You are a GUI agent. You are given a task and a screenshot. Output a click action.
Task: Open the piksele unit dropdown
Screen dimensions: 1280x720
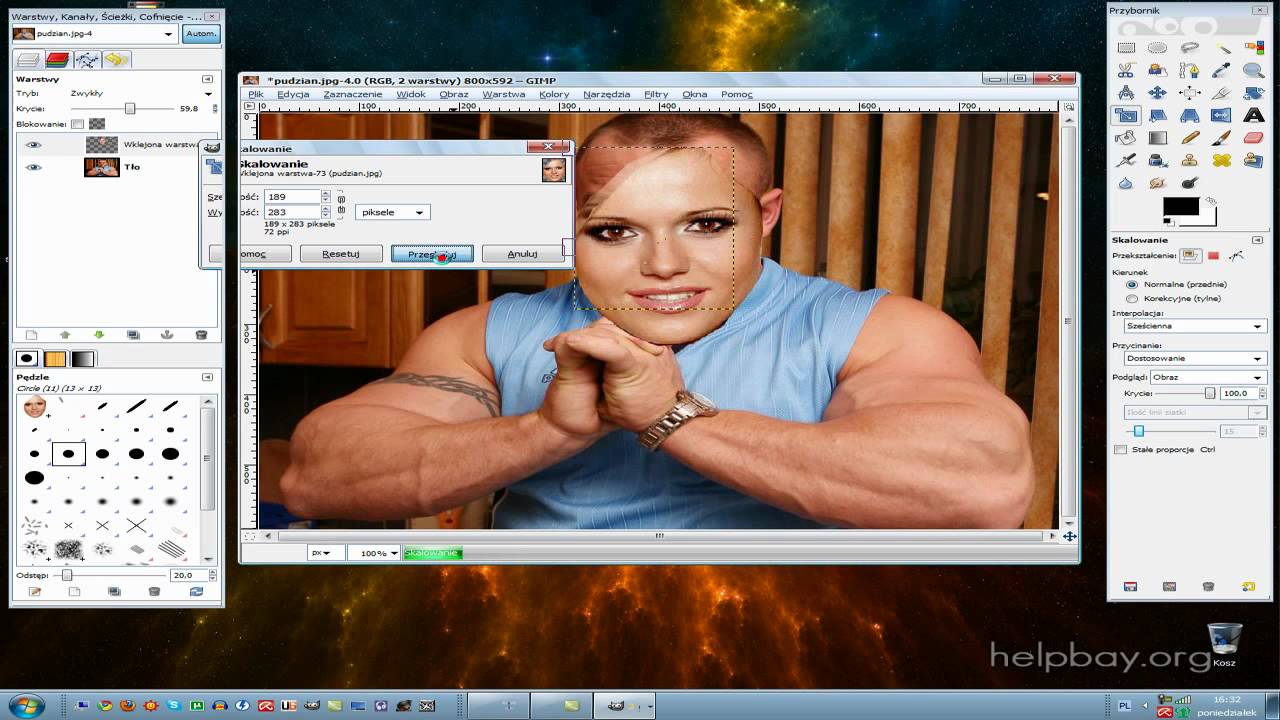[392, 212]
